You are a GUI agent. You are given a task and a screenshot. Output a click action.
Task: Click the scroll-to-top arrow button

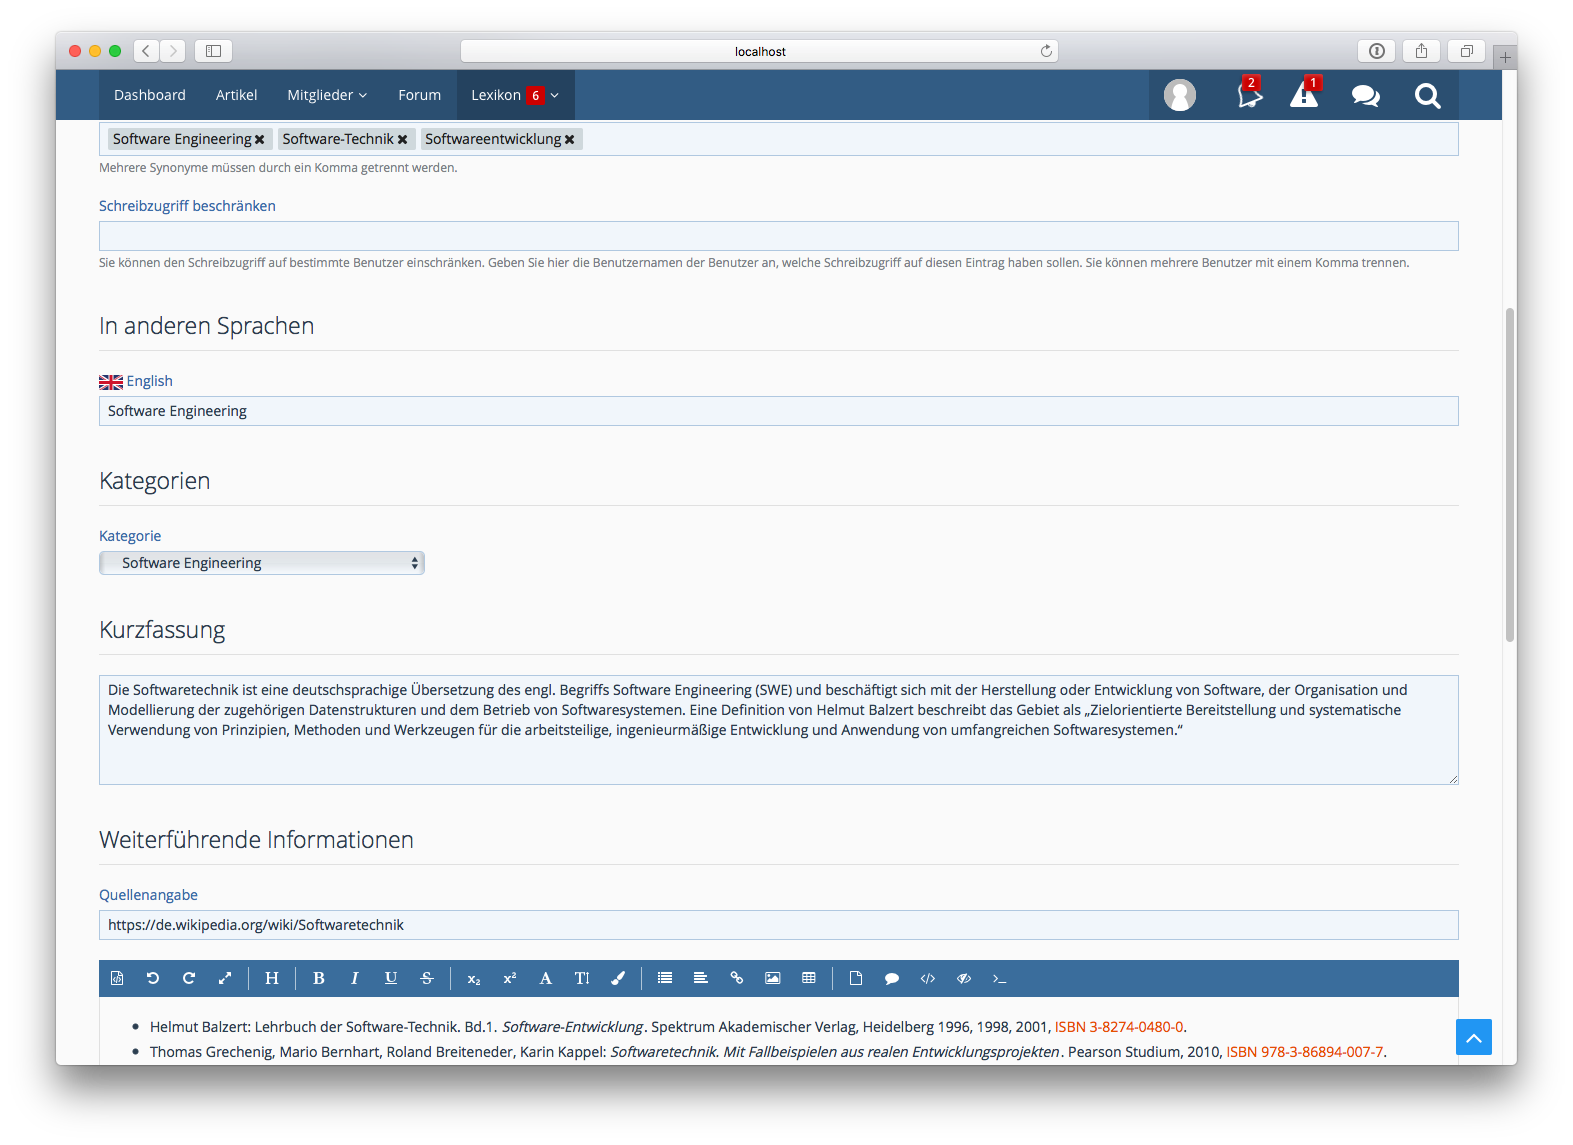[x=1473, y=1037]
